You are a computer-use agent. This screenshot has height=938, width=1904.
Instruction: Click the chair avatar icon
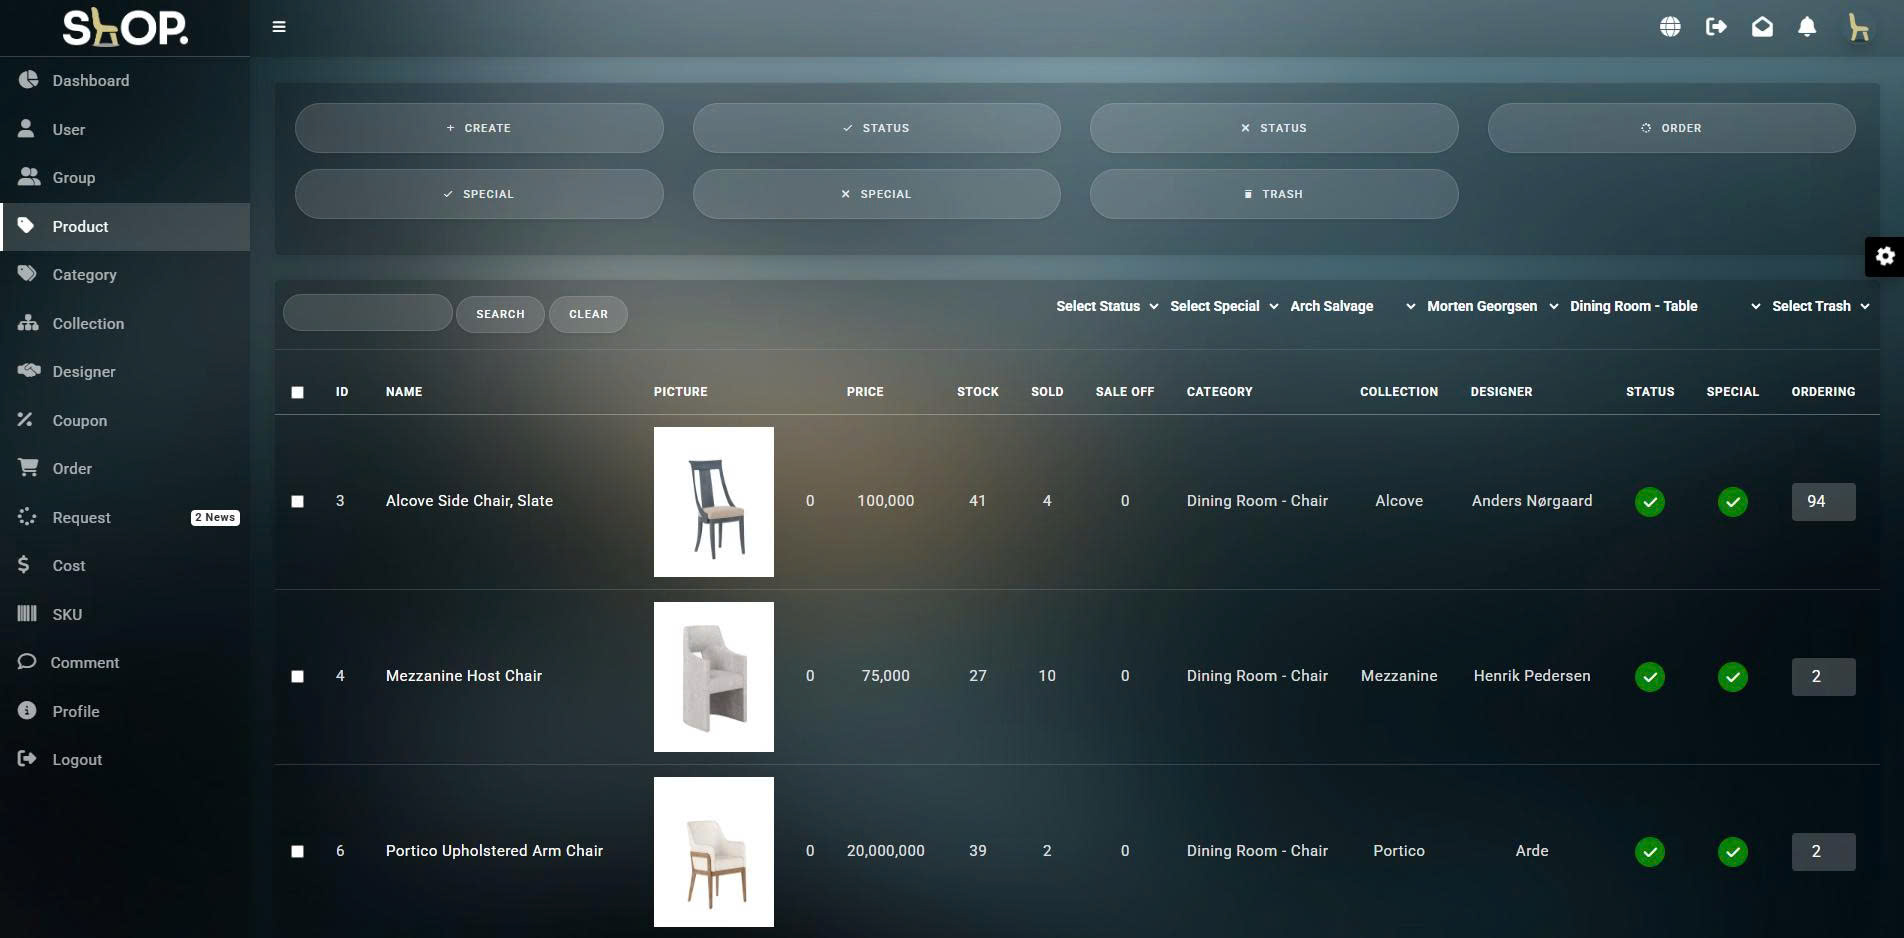coord(1858,27)
